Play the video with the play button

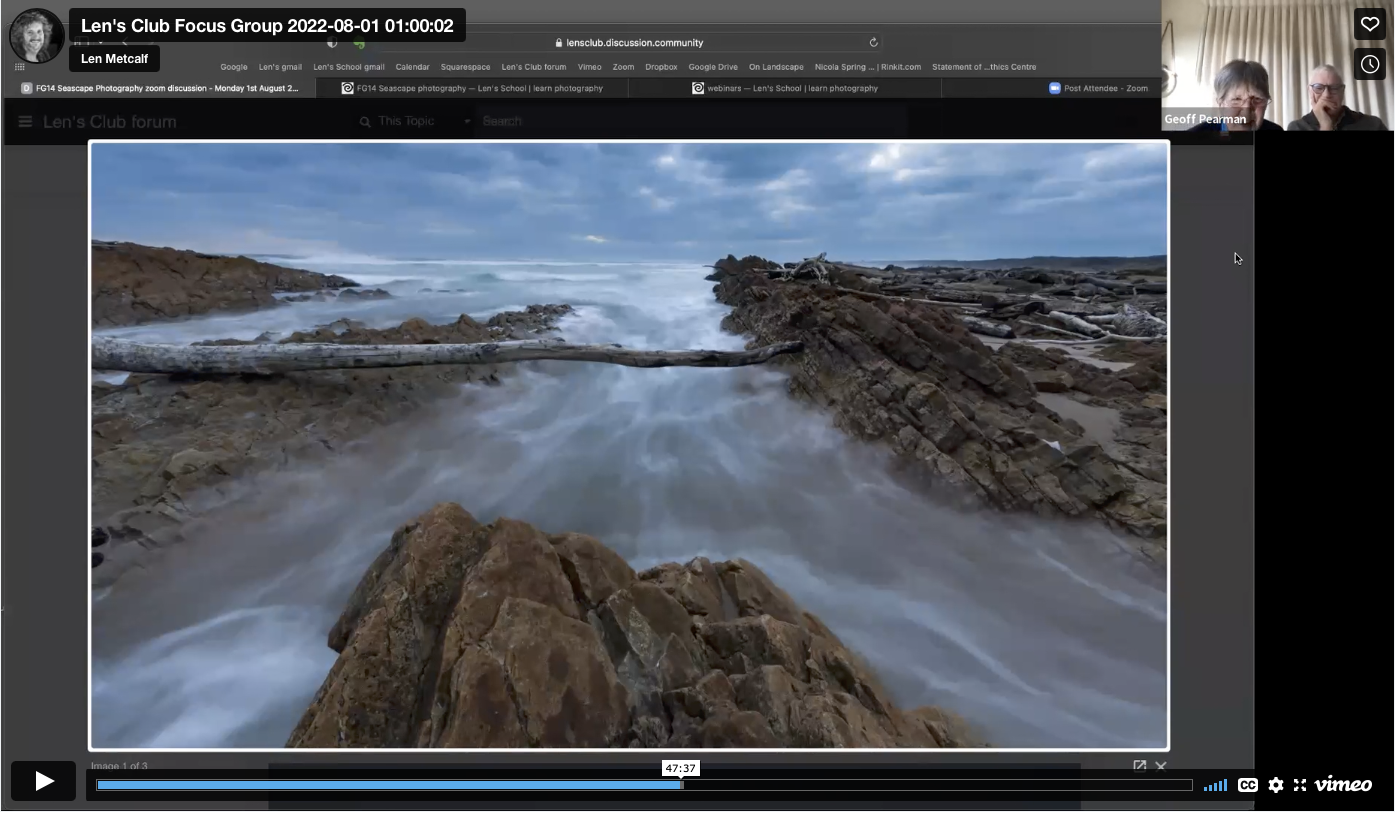(x=42, y=780)
